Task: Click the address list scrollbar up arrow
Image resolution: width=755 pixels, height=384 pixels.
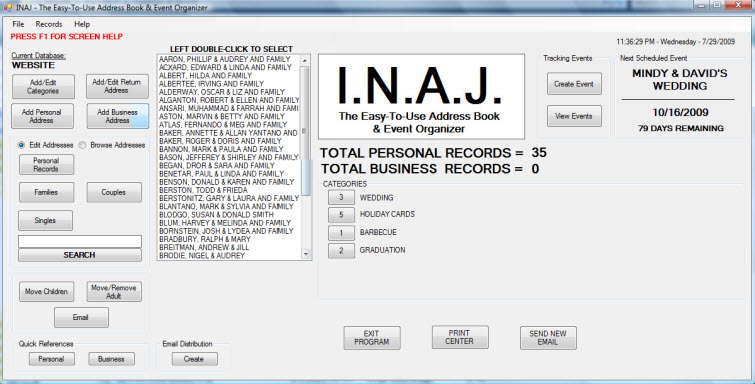Action: click(305, 60)
